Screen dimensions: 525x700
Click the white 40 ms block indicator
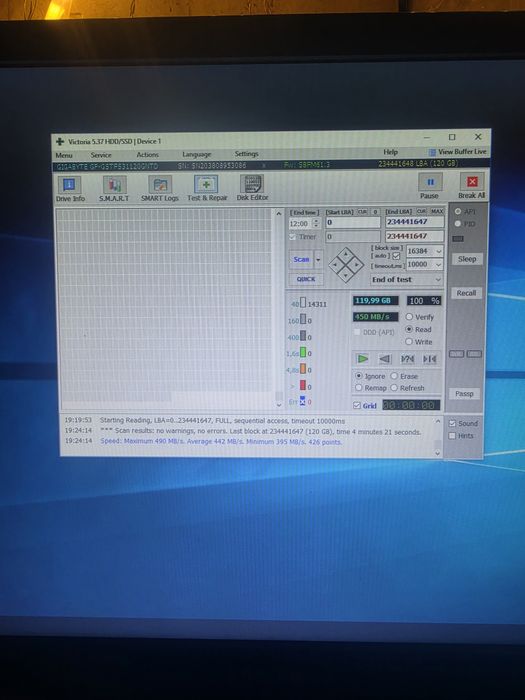[x=303, y=304]
